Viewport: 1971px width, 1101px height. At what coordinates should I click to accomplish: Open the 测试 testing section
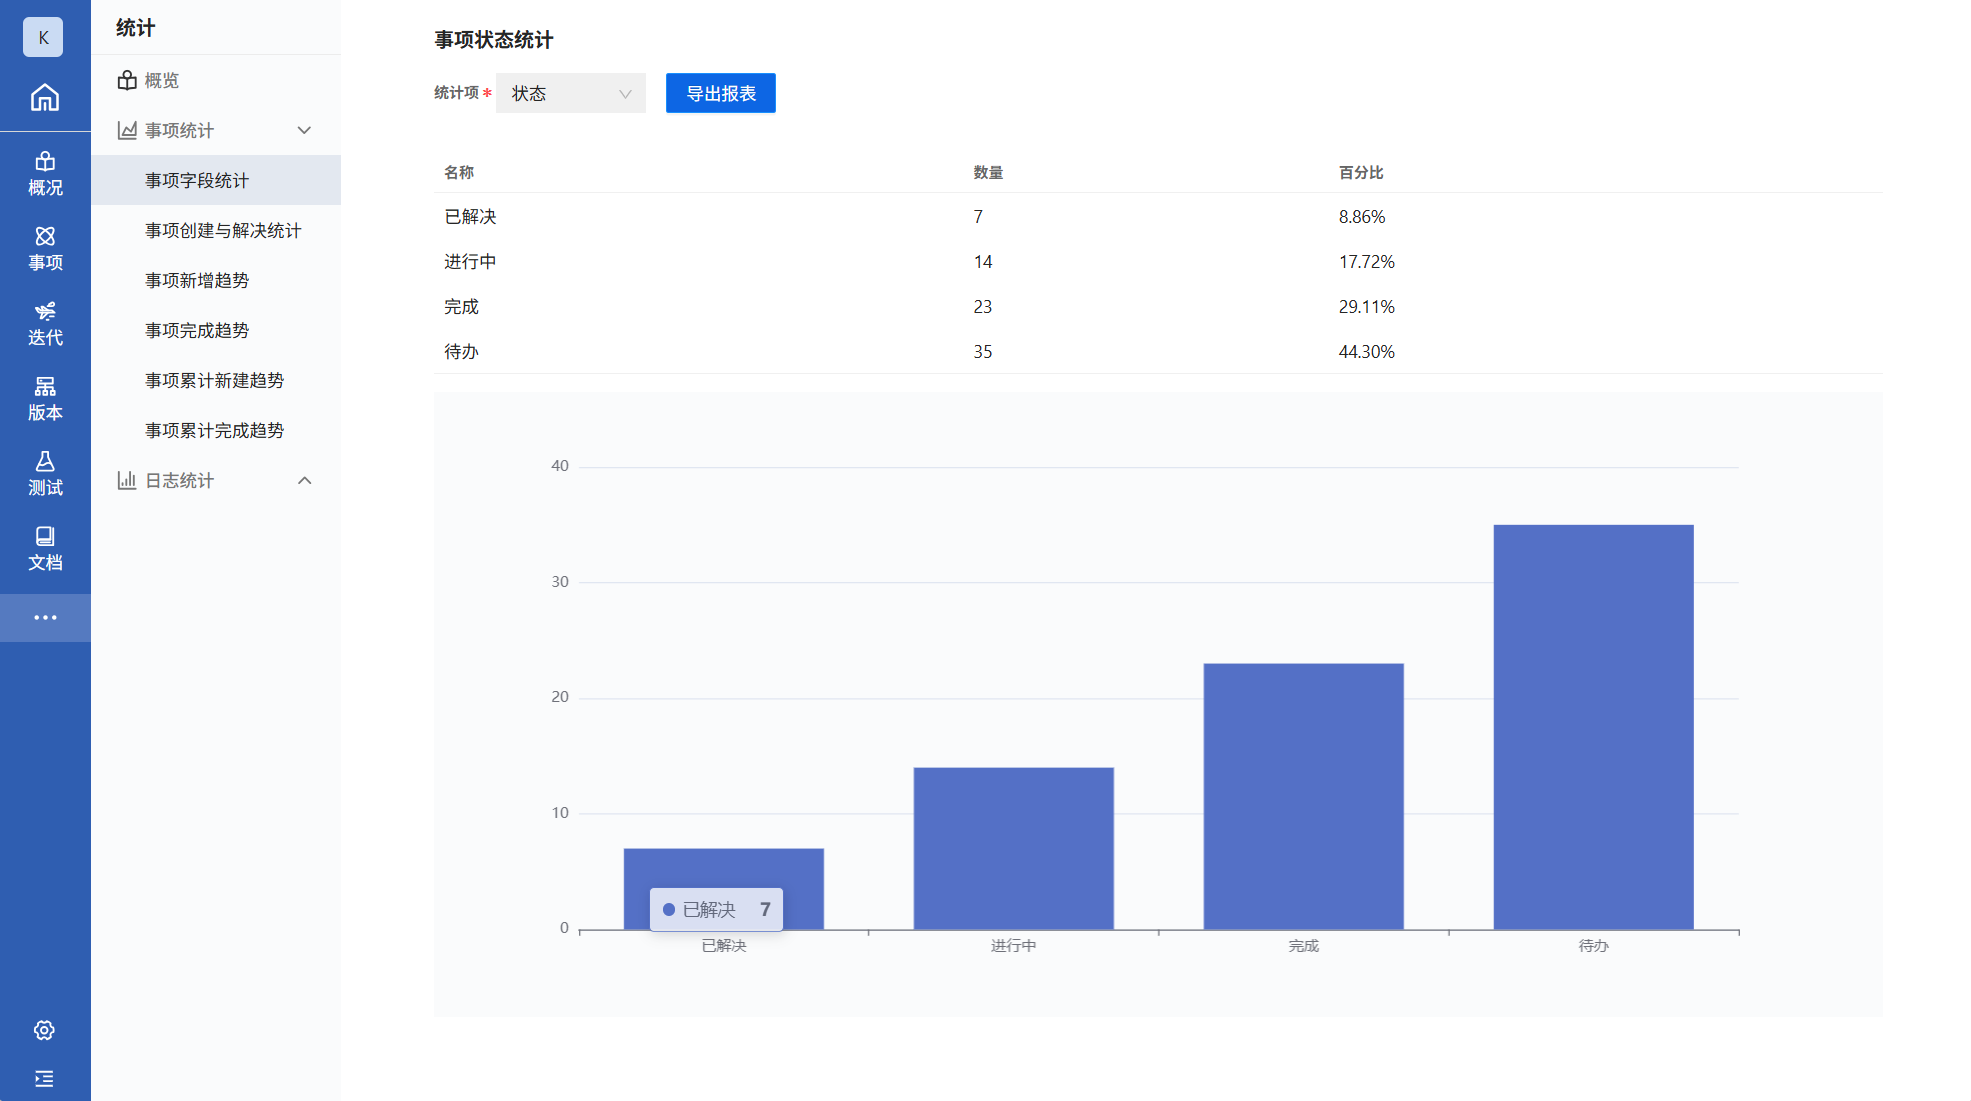[45, 473]
